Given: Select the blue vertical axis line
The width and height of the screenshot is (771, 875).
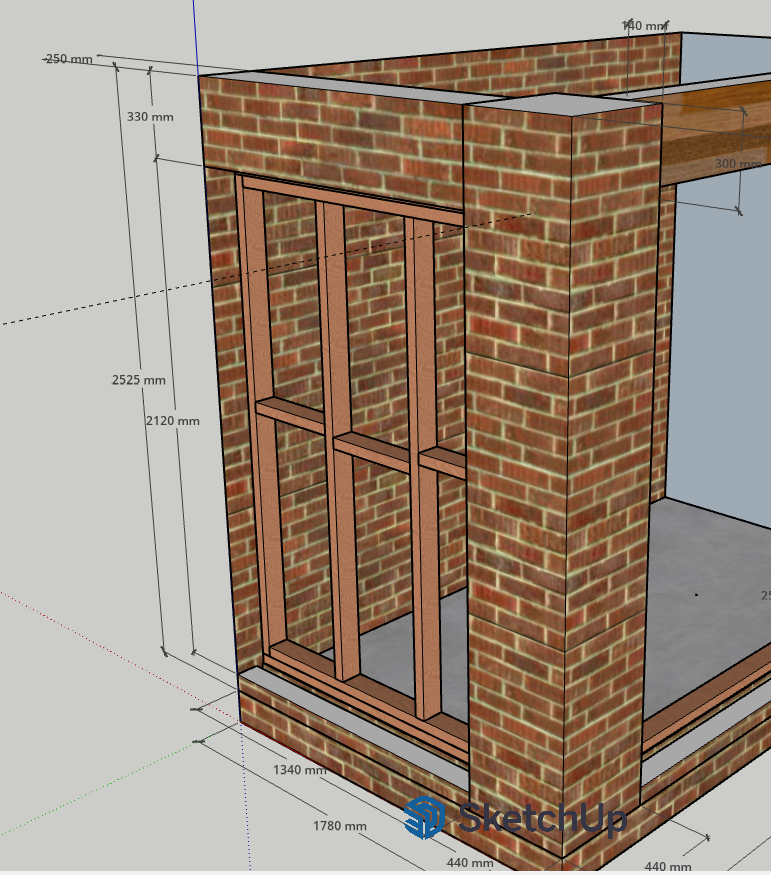Looking at the screenshot, I should tap(196, 30).
